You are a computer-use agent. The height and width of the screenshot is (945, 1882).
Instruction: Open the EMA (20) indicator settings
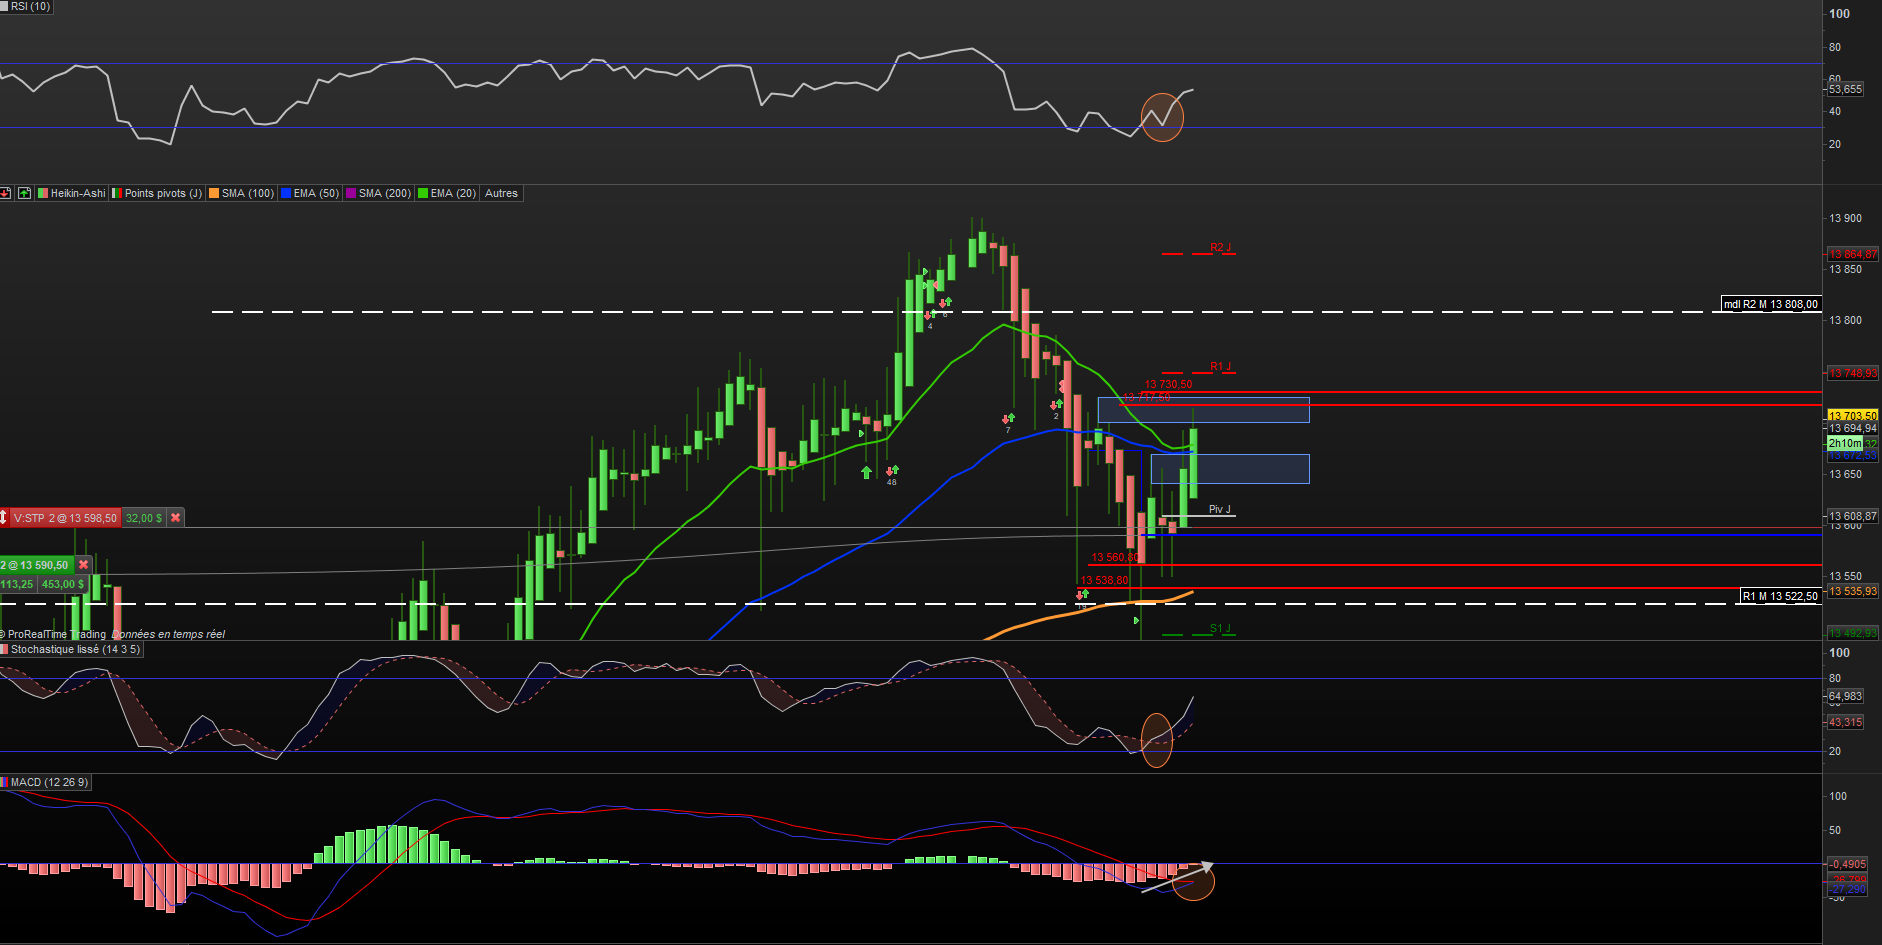tap(447, 193)
